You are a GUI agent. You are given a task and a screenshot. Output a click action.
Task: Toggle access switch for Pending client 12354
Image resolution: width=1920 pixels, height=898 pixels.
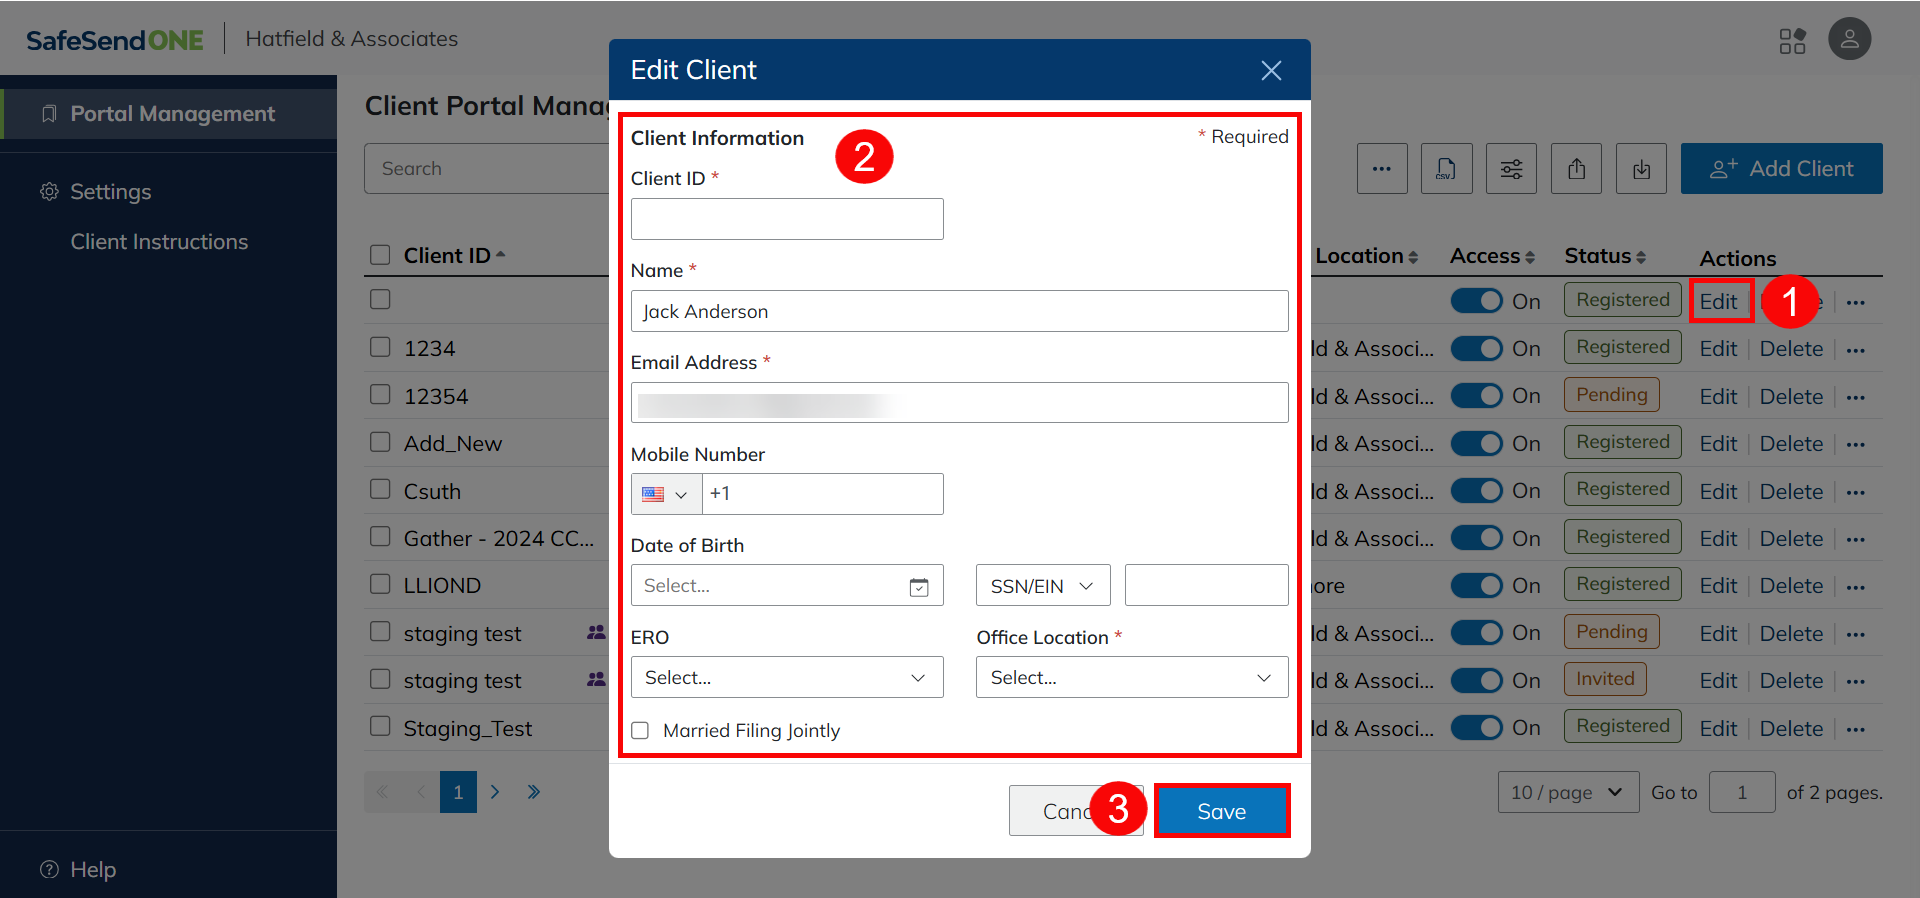pyautogui.click(x=1476, y=396)
